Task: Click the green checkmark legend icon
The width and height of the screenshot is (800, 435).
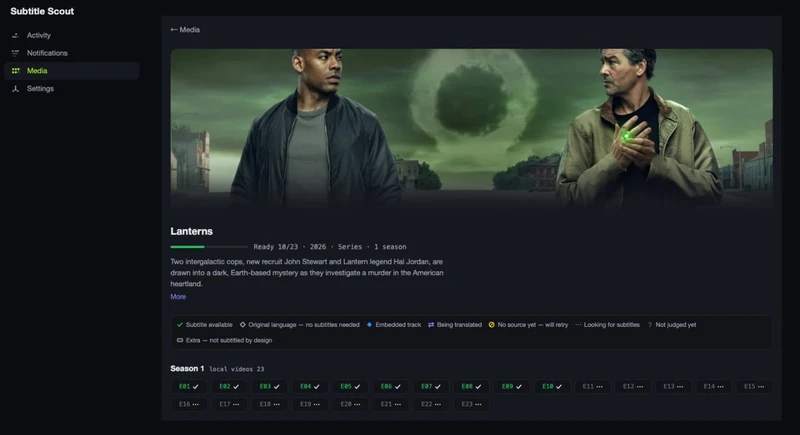Action: tap(180, 324)
